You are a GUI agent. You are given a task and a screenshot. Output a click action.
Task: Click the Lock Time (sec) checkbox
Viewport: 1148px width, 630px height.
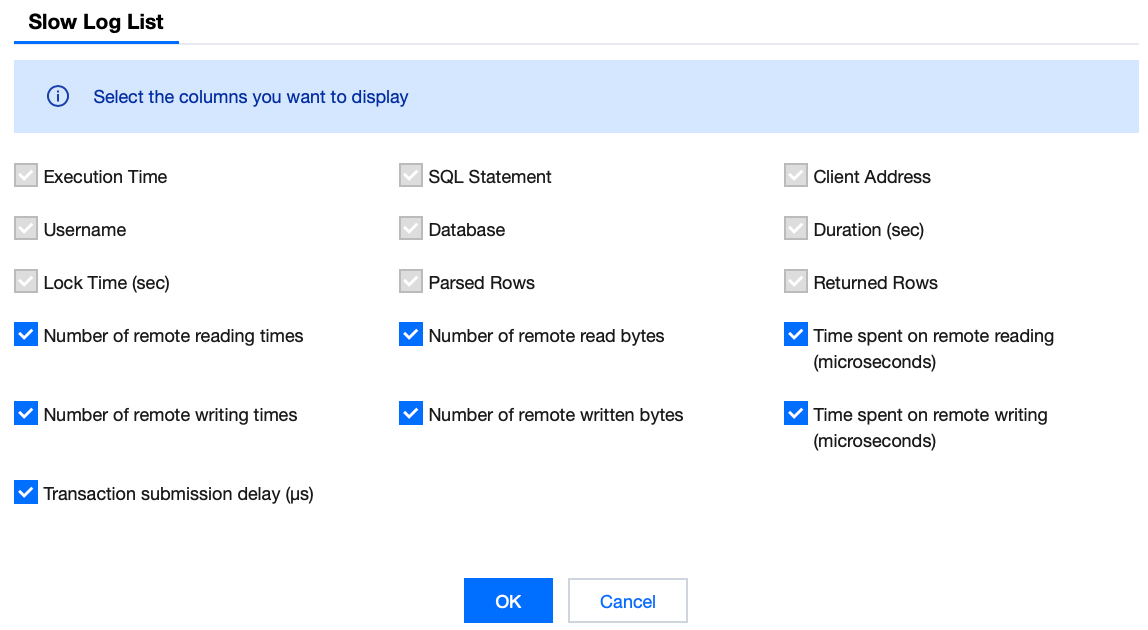coord(26,282)
